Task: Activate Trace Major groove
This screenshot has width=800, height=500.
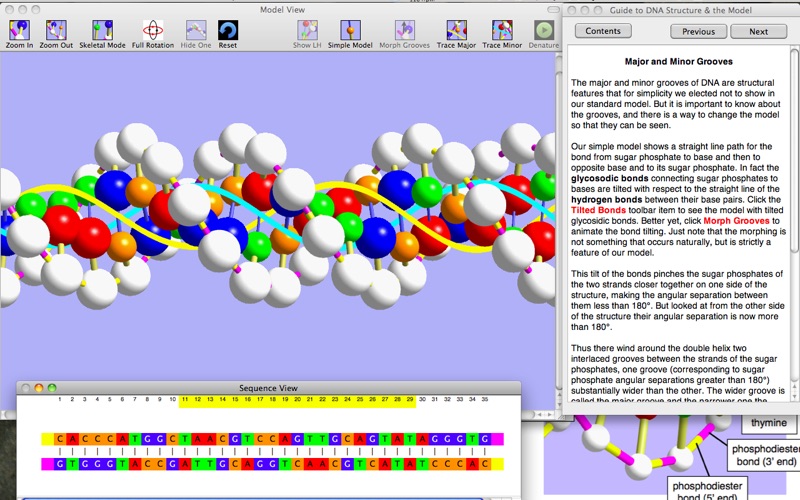Action: pyautogui.click(x=456, y=34)
